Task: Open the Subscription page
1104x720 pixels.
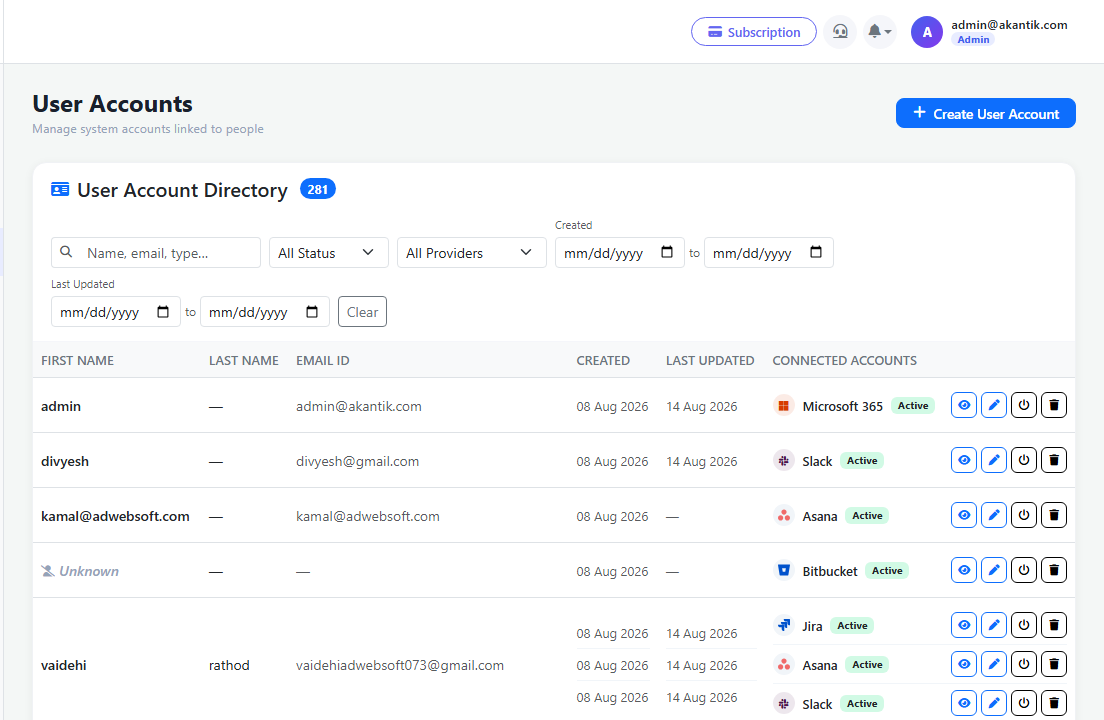Action: (753, 32)
